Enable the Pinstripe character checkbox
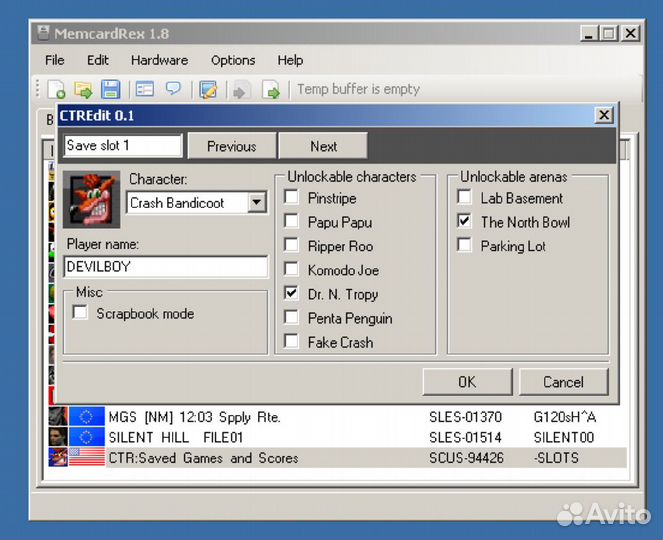This screenshot has height=540, width=663. pyautogui.click(x=291, y=197)
